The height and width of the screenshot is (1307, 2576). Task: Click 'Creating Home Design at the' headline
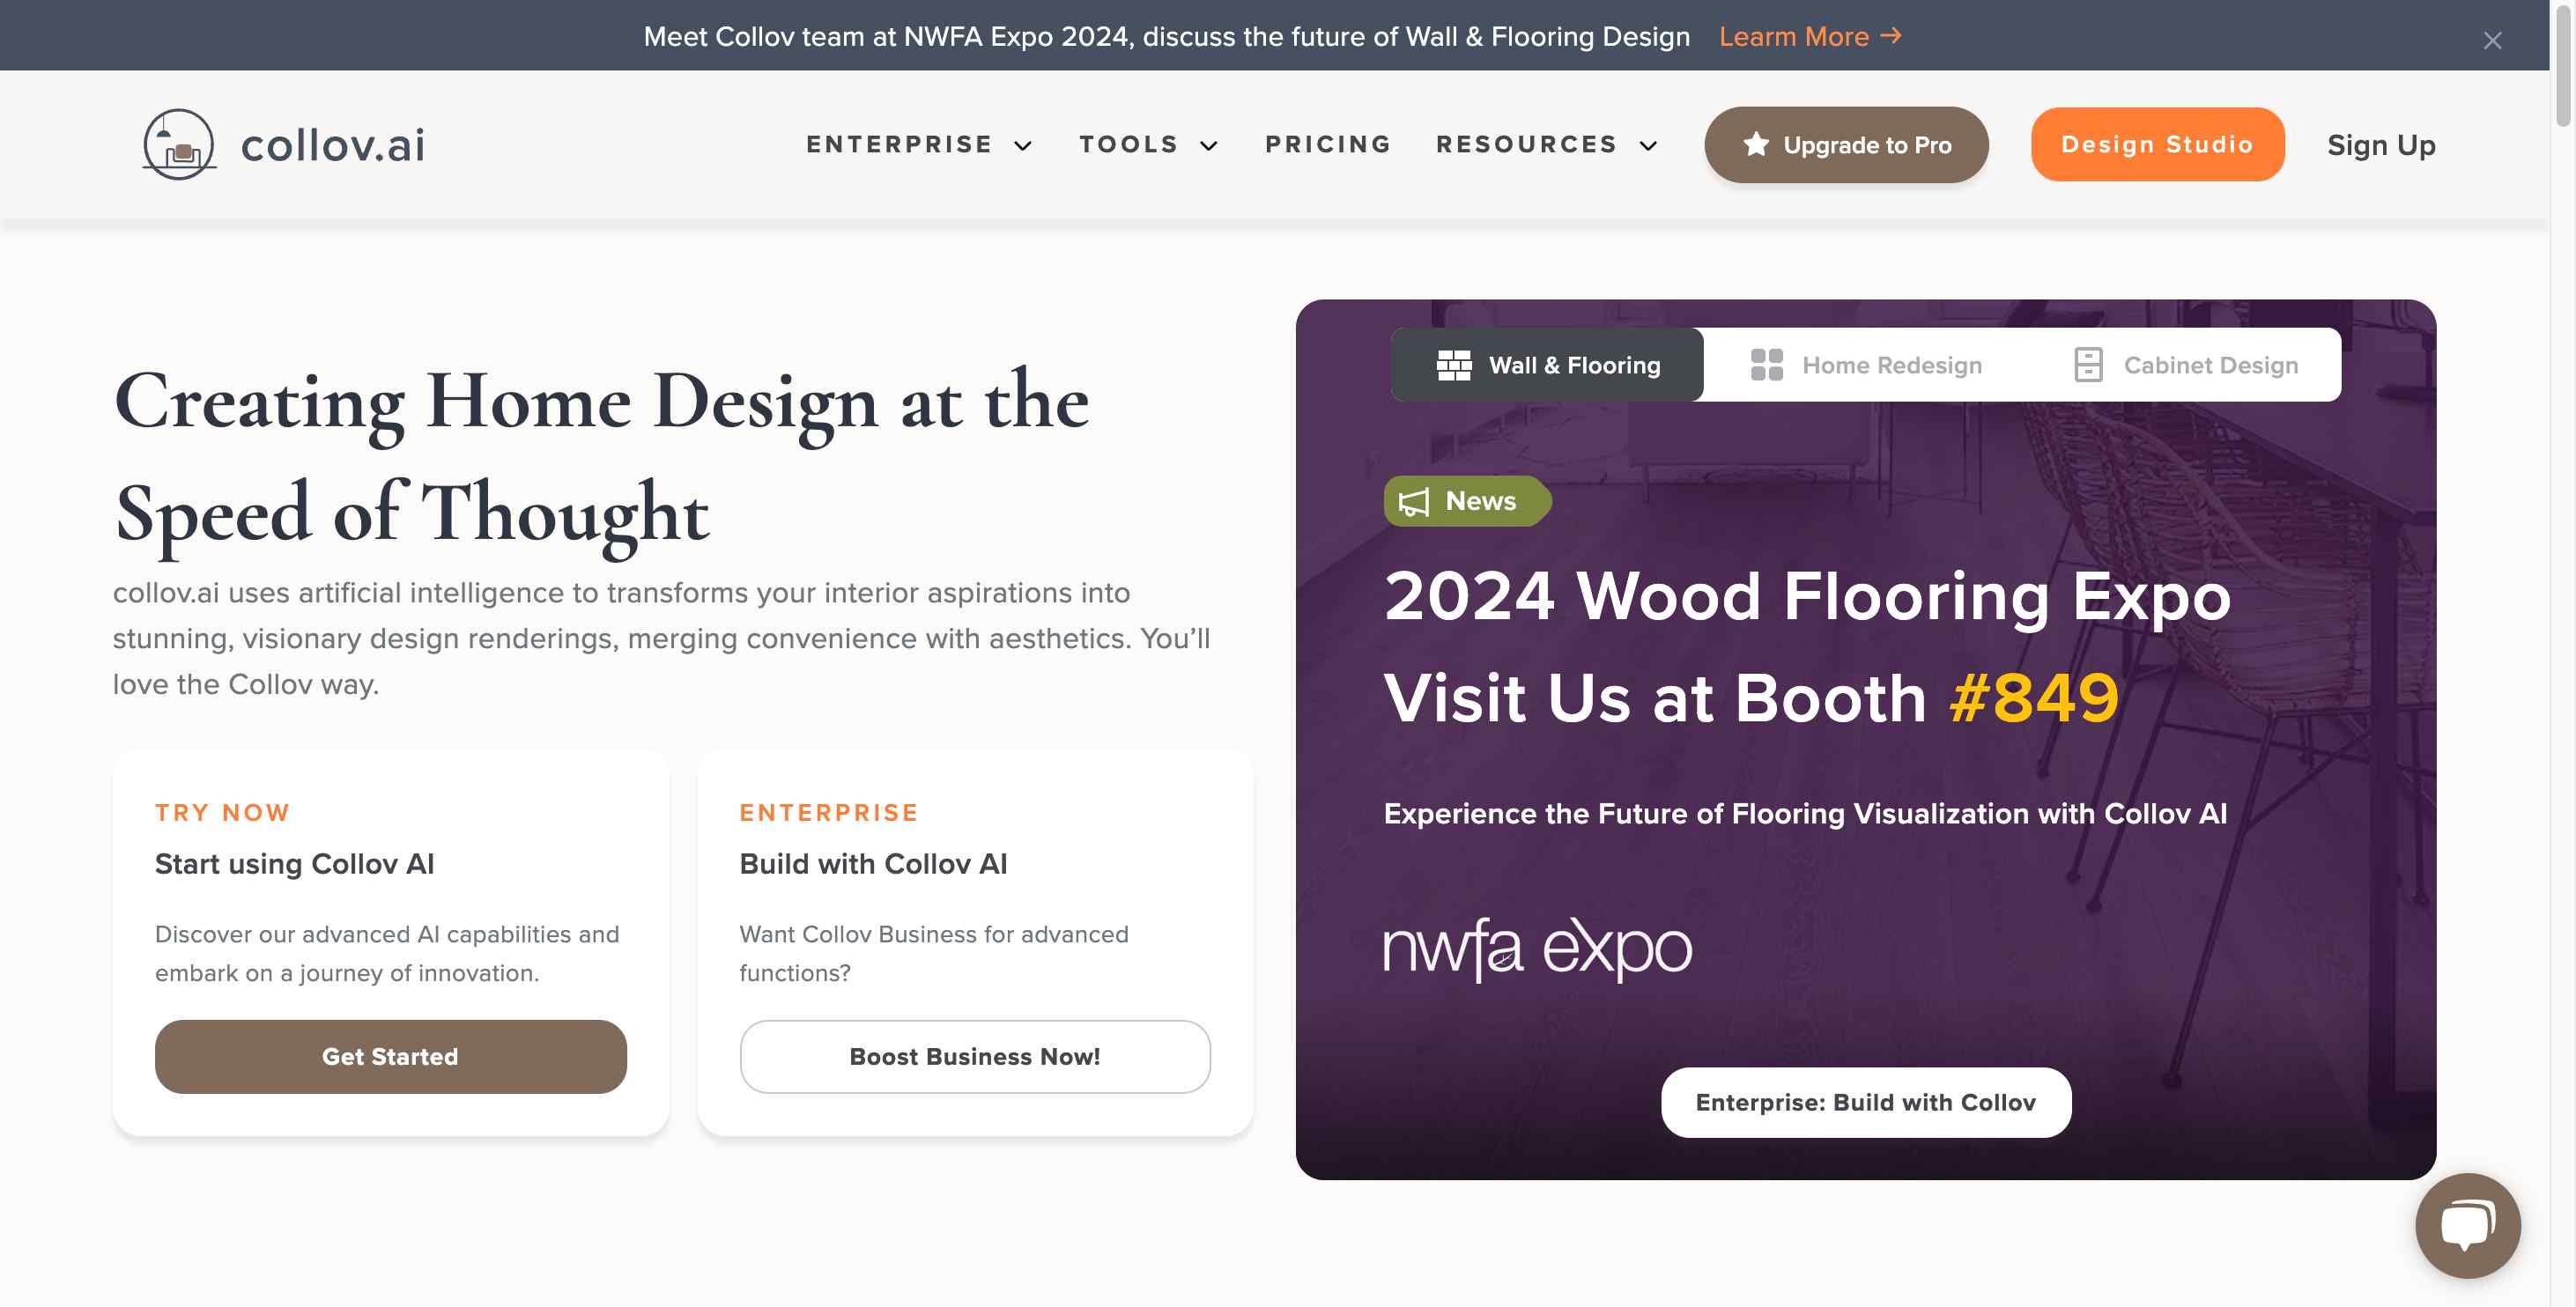(x=601, y=404)
